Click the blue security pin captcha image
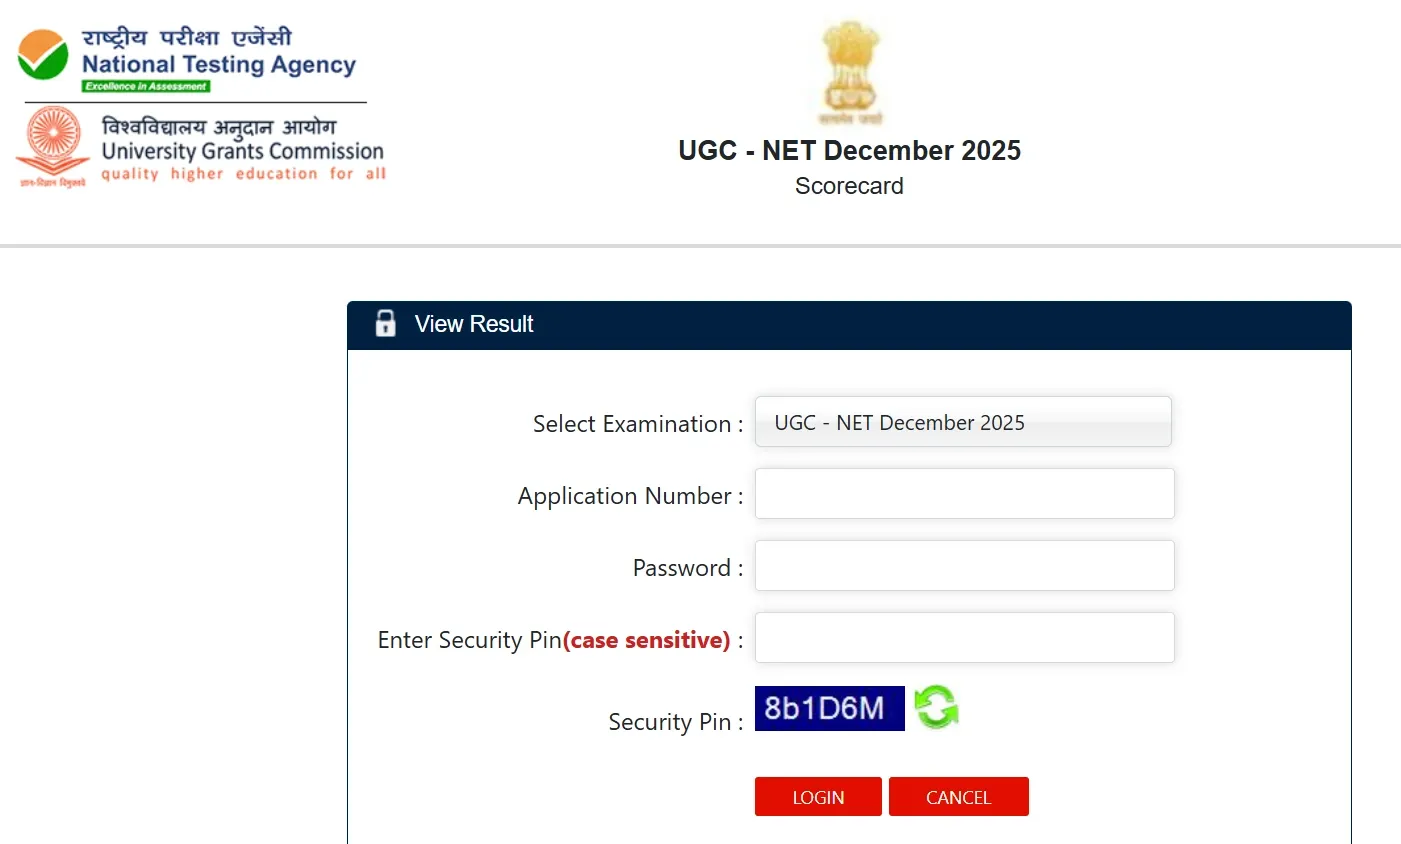 click(829, 708)
